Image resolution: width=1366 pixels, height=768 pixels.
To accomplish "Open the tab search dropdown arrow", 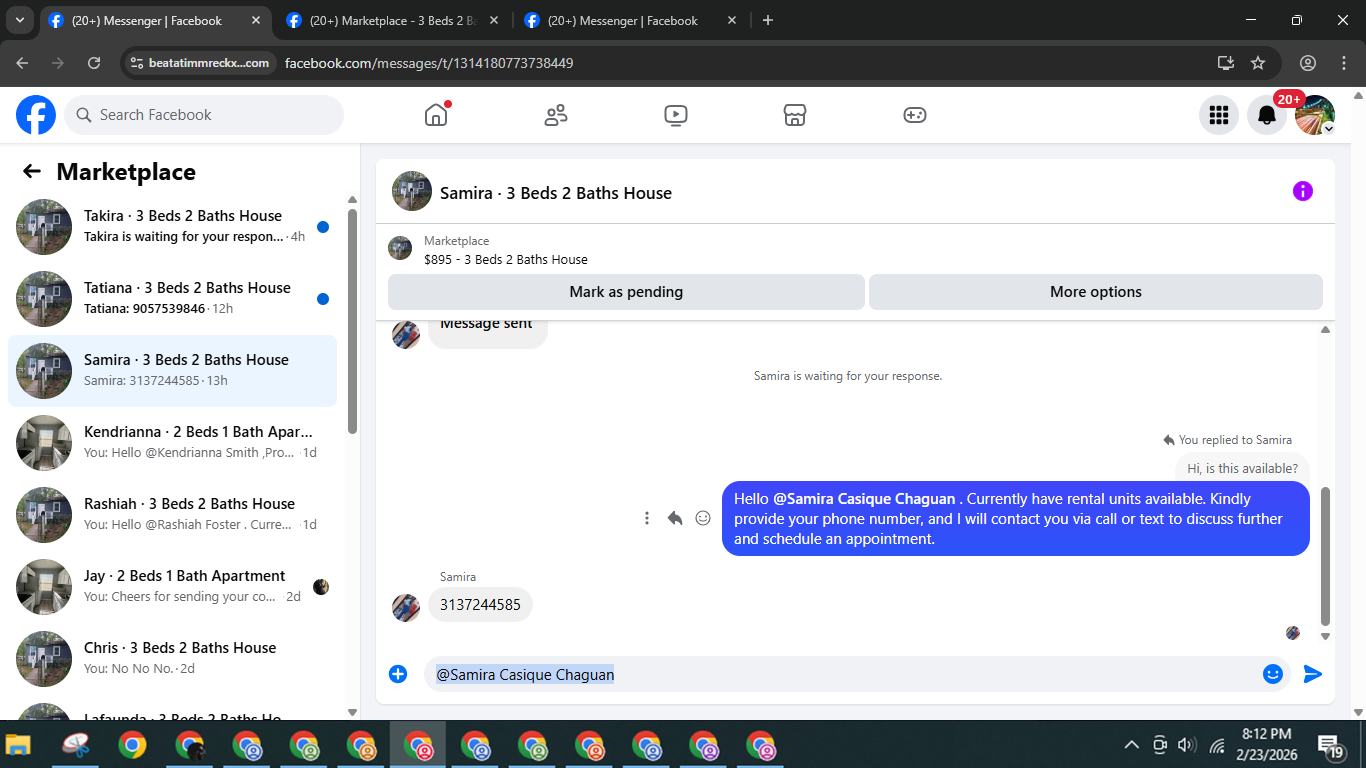I will pos(19,20).
